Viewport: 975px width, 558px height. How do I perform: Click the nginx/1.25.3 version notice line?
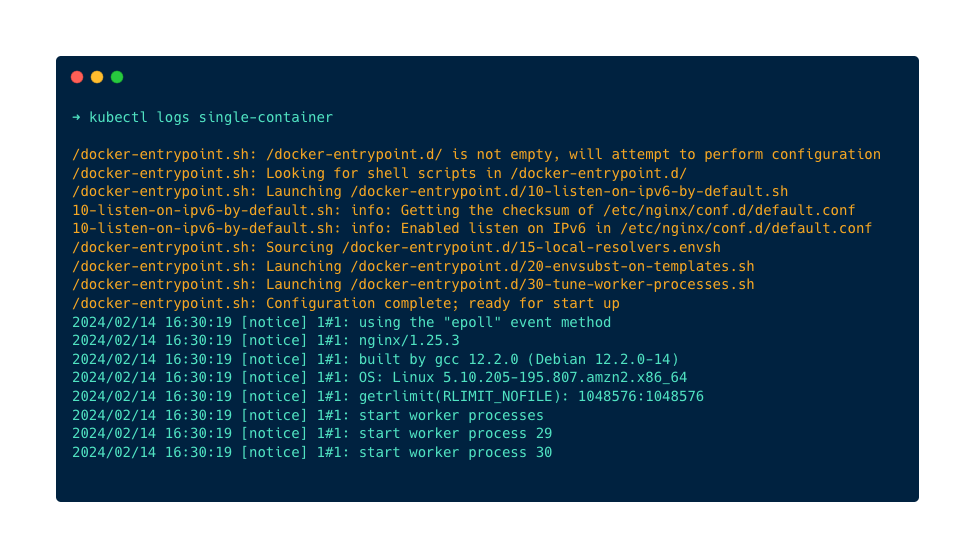point(266,341)
